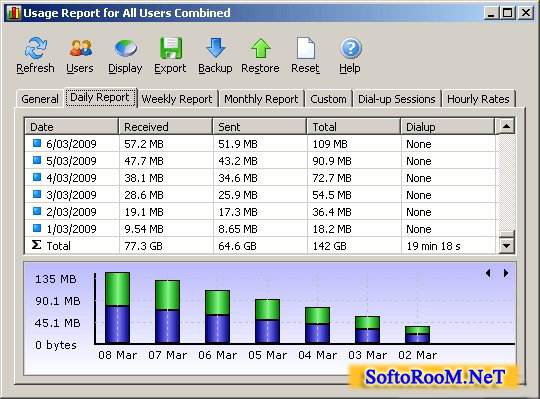The width and height of the screenshot is (540, 399).
Task: Sort by the Date column header
Action: point(72,126)
